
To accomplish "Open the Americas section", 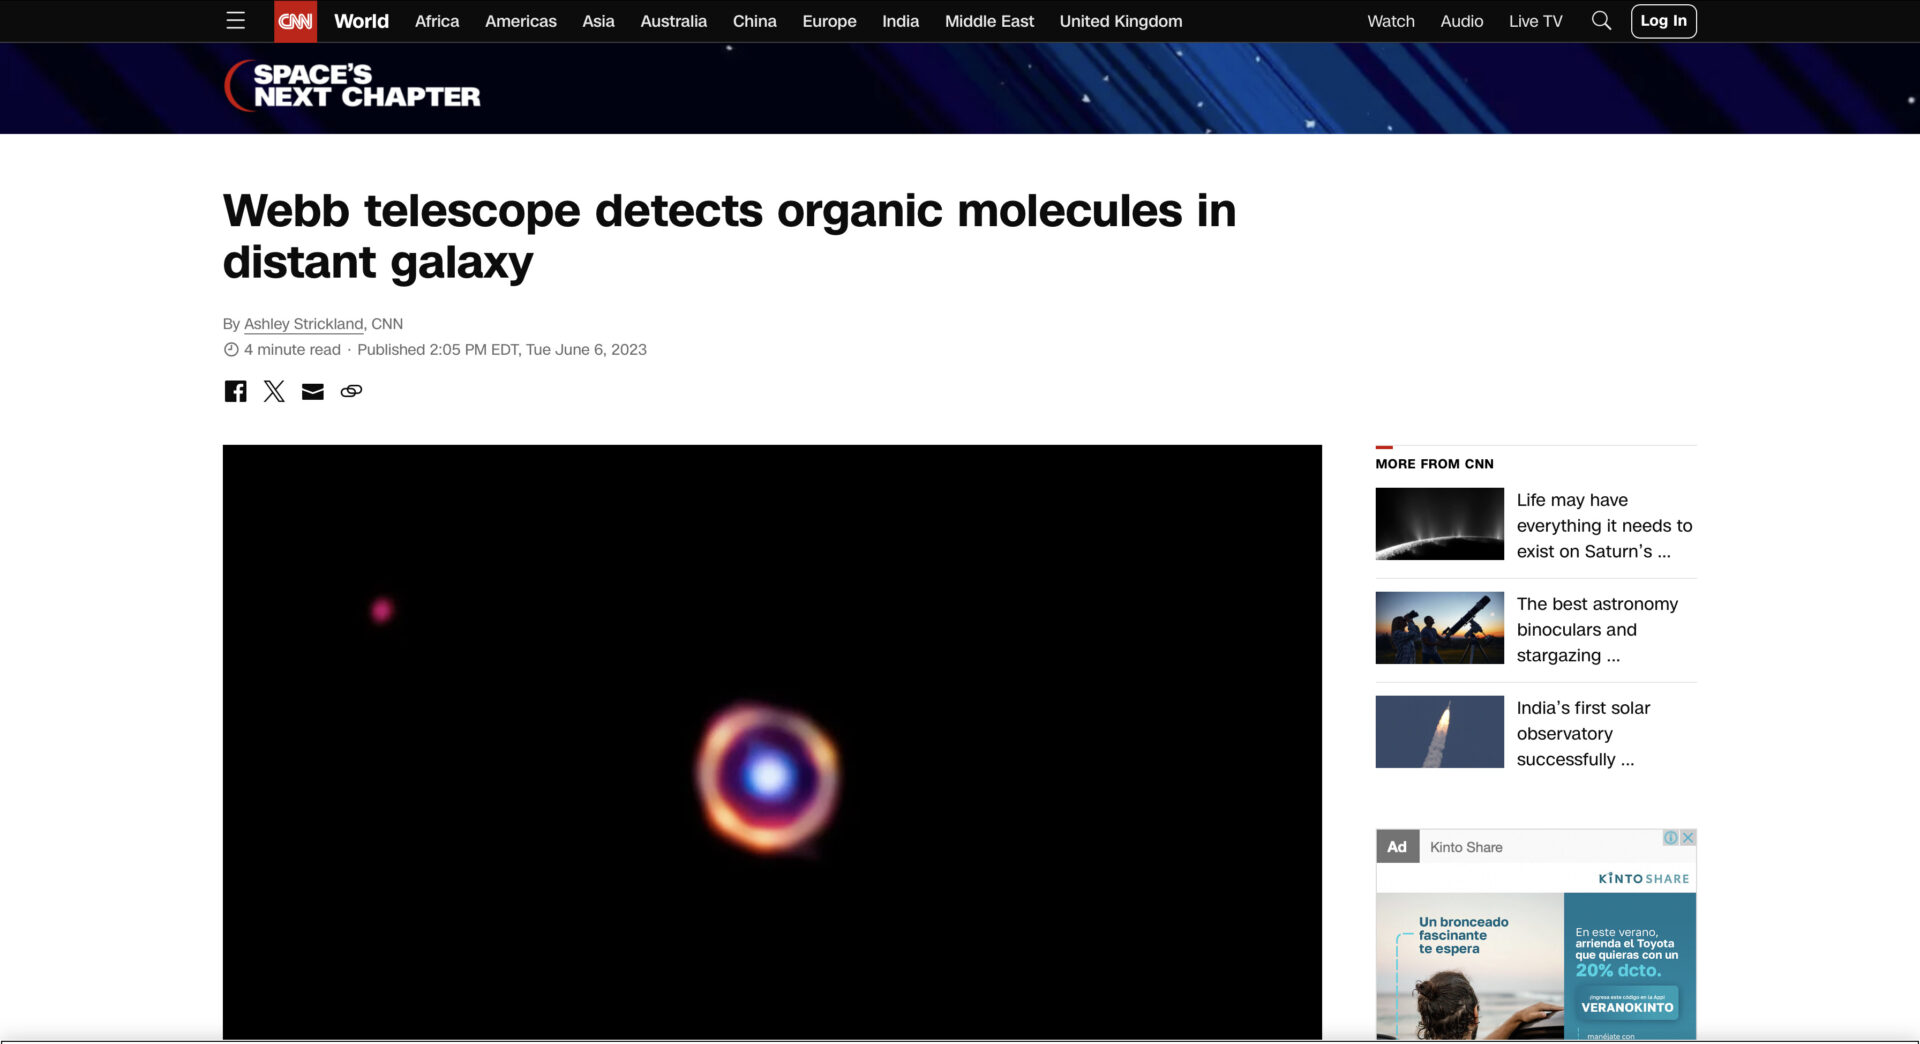I will pyautogui.click(x=521, y=21).
